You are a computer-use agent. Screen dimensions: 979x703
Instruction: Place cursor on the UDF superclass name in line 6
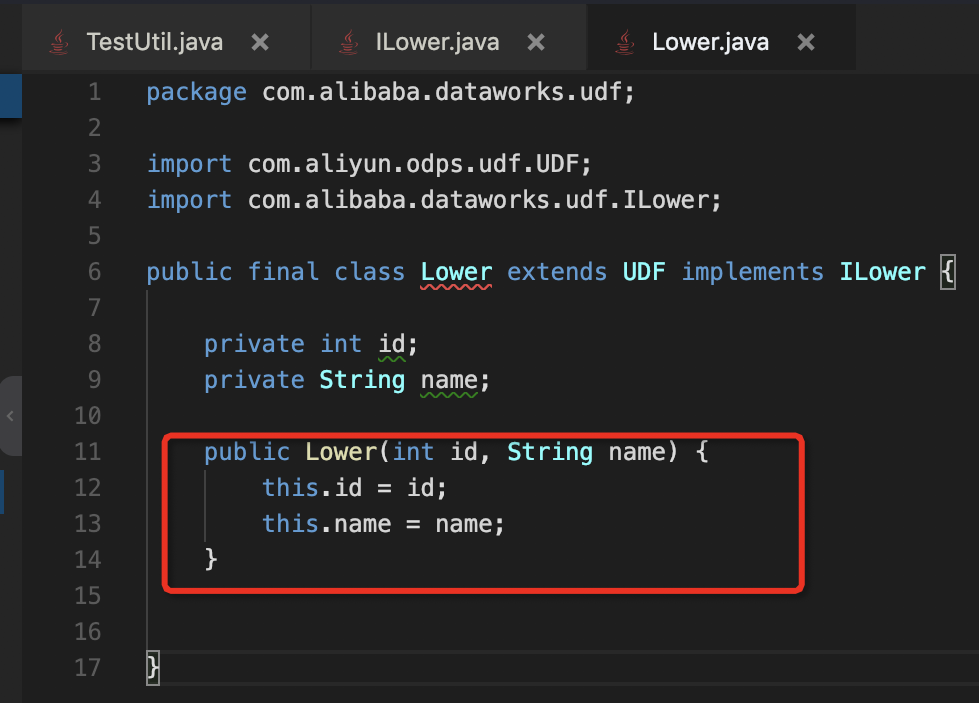[644, 272]
